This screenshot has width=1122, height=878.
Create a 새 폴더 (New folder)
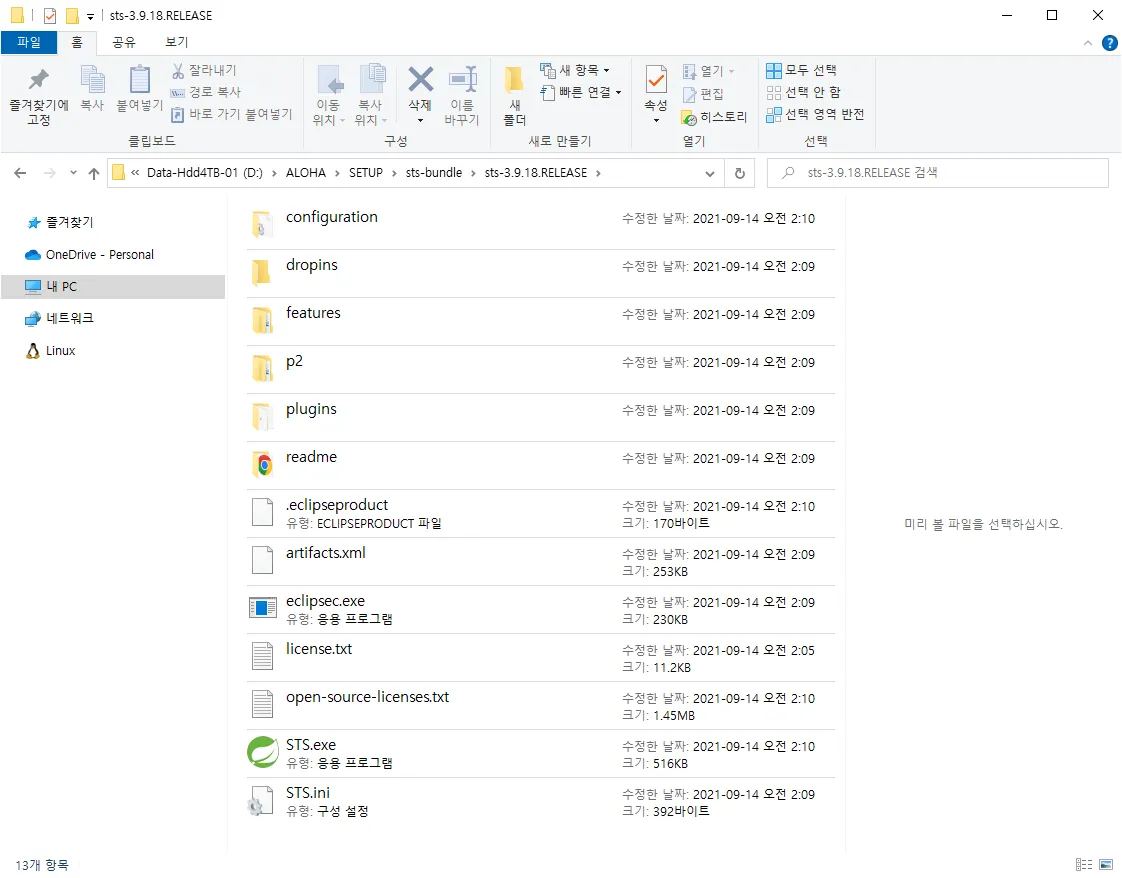coord(514,96)
